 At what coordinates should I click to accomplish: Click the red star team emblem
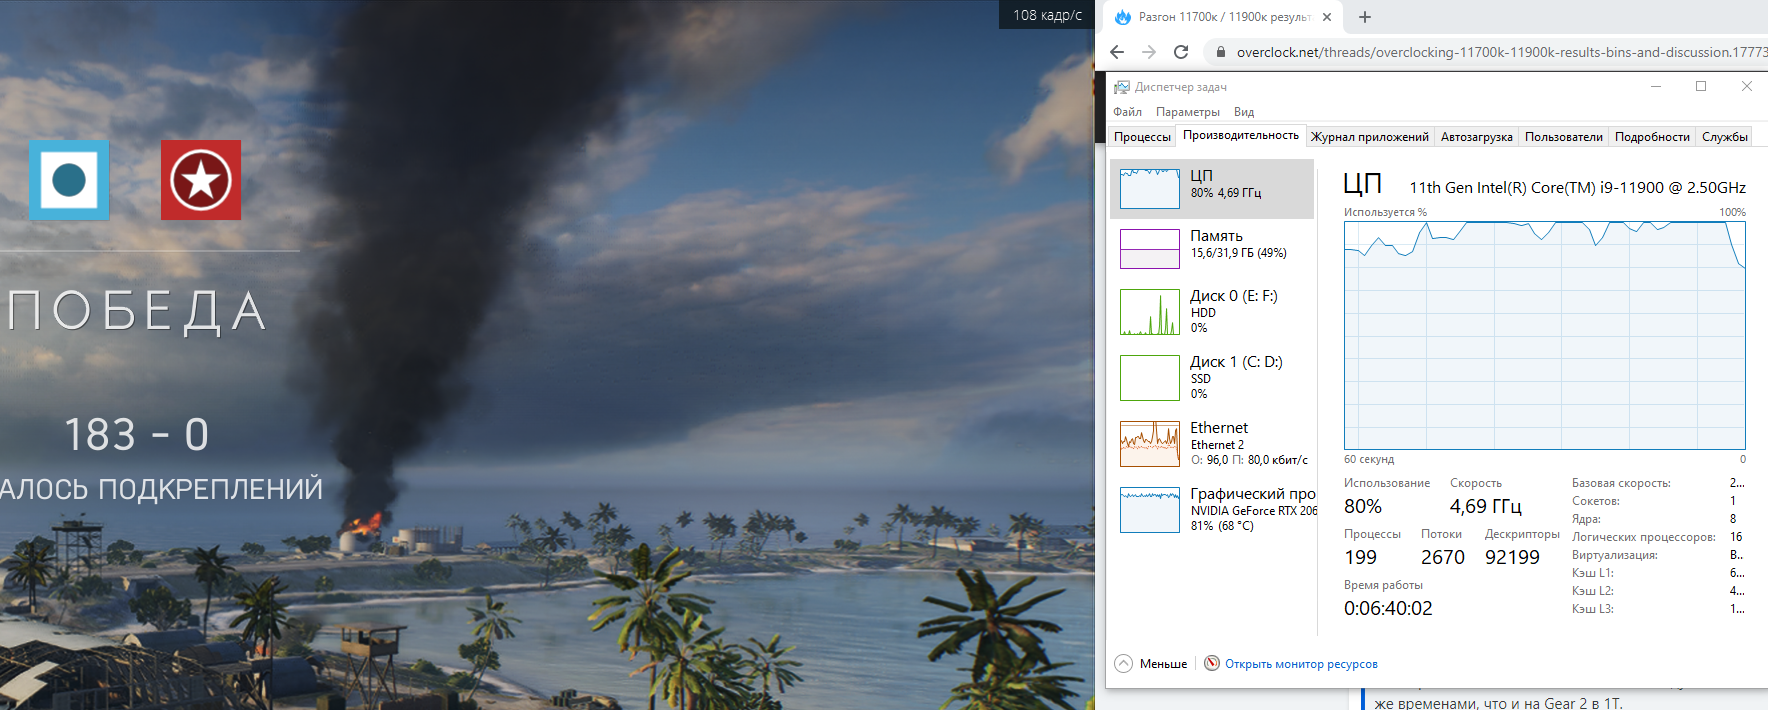pos(201,180)
